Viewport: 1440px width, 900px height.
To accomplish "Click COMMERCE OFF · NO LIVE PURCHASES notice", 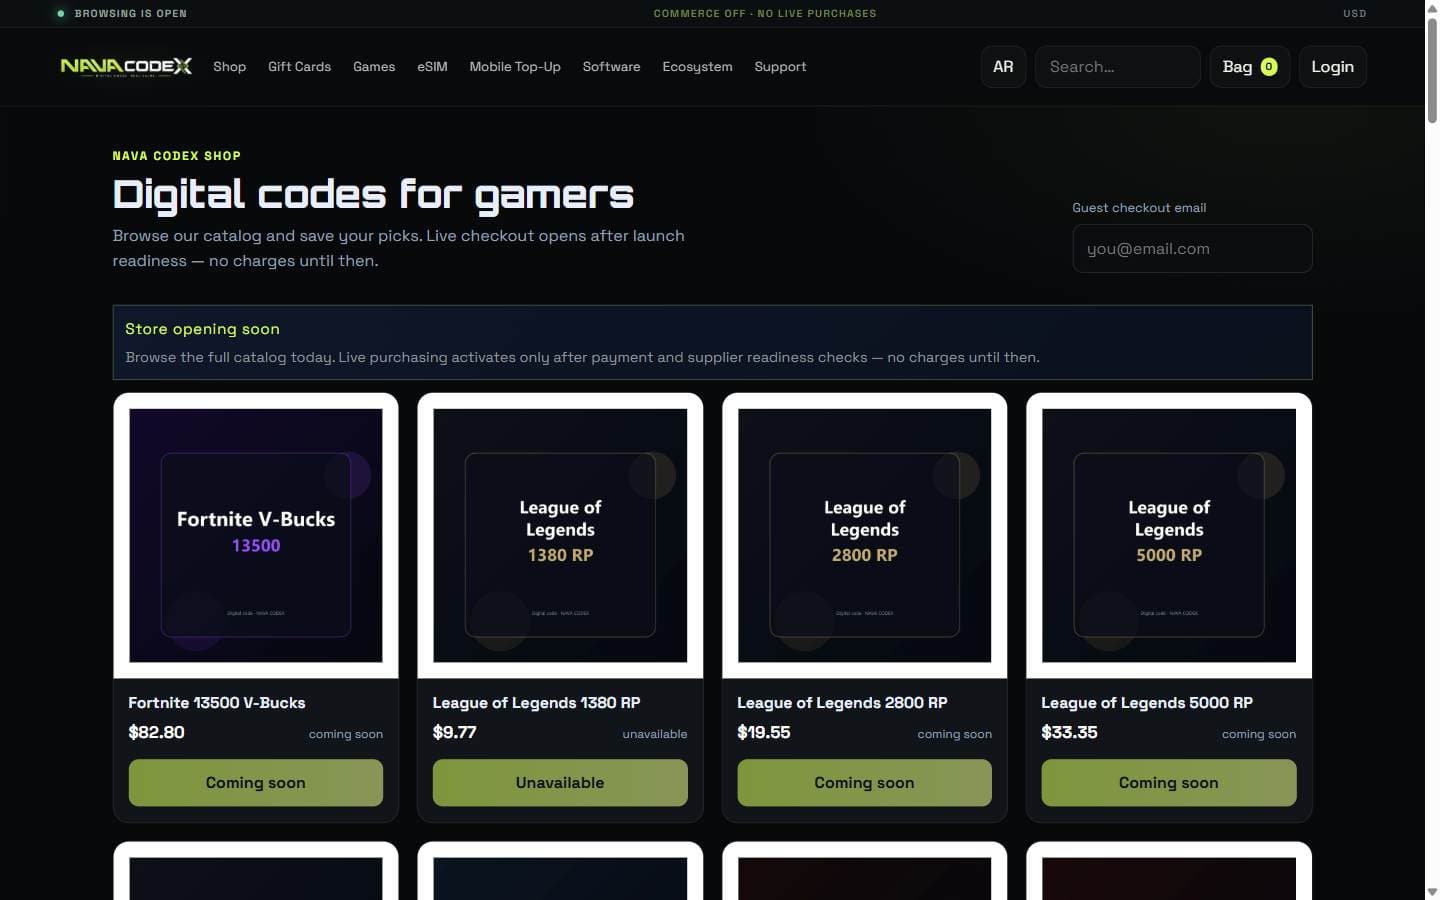I will pos(765,14).
